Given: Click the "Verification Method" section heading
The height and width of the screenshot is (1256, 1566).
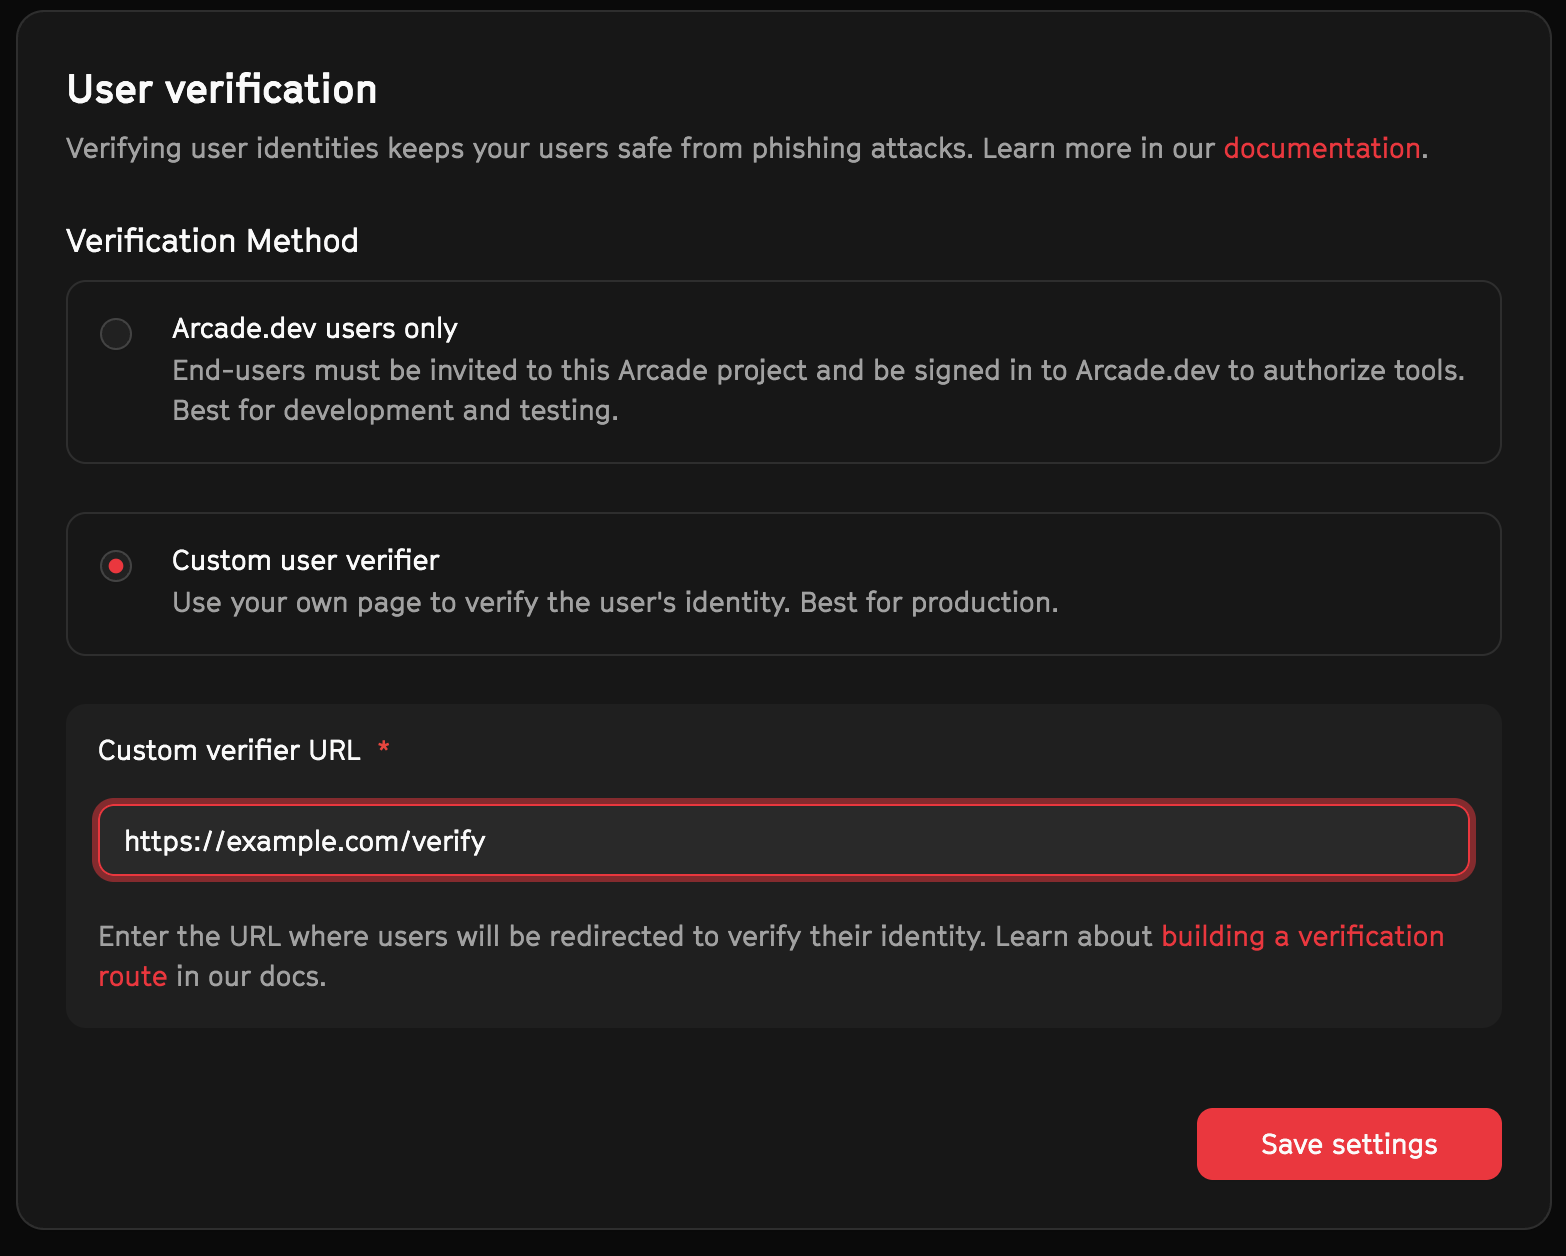Looking at the screenshot, I should 211,240.
